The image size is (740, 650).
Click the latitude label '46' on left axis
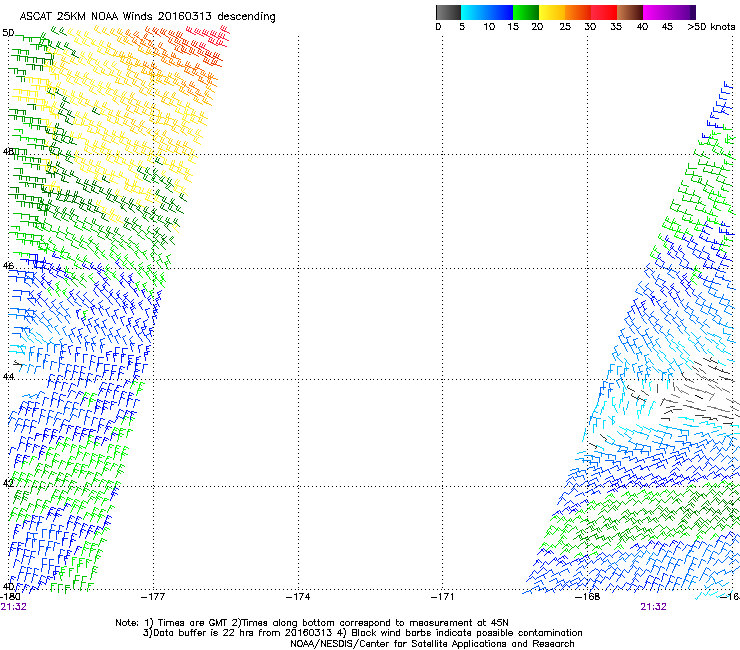pos(8,266)
